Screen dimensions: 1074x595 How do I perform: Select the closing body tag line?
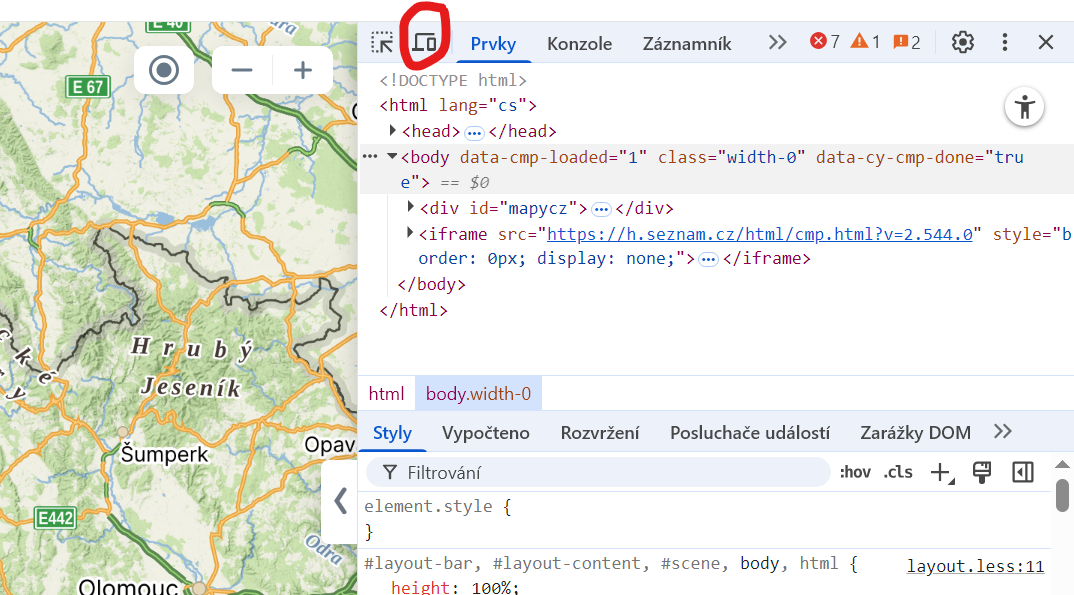(432, 284)
